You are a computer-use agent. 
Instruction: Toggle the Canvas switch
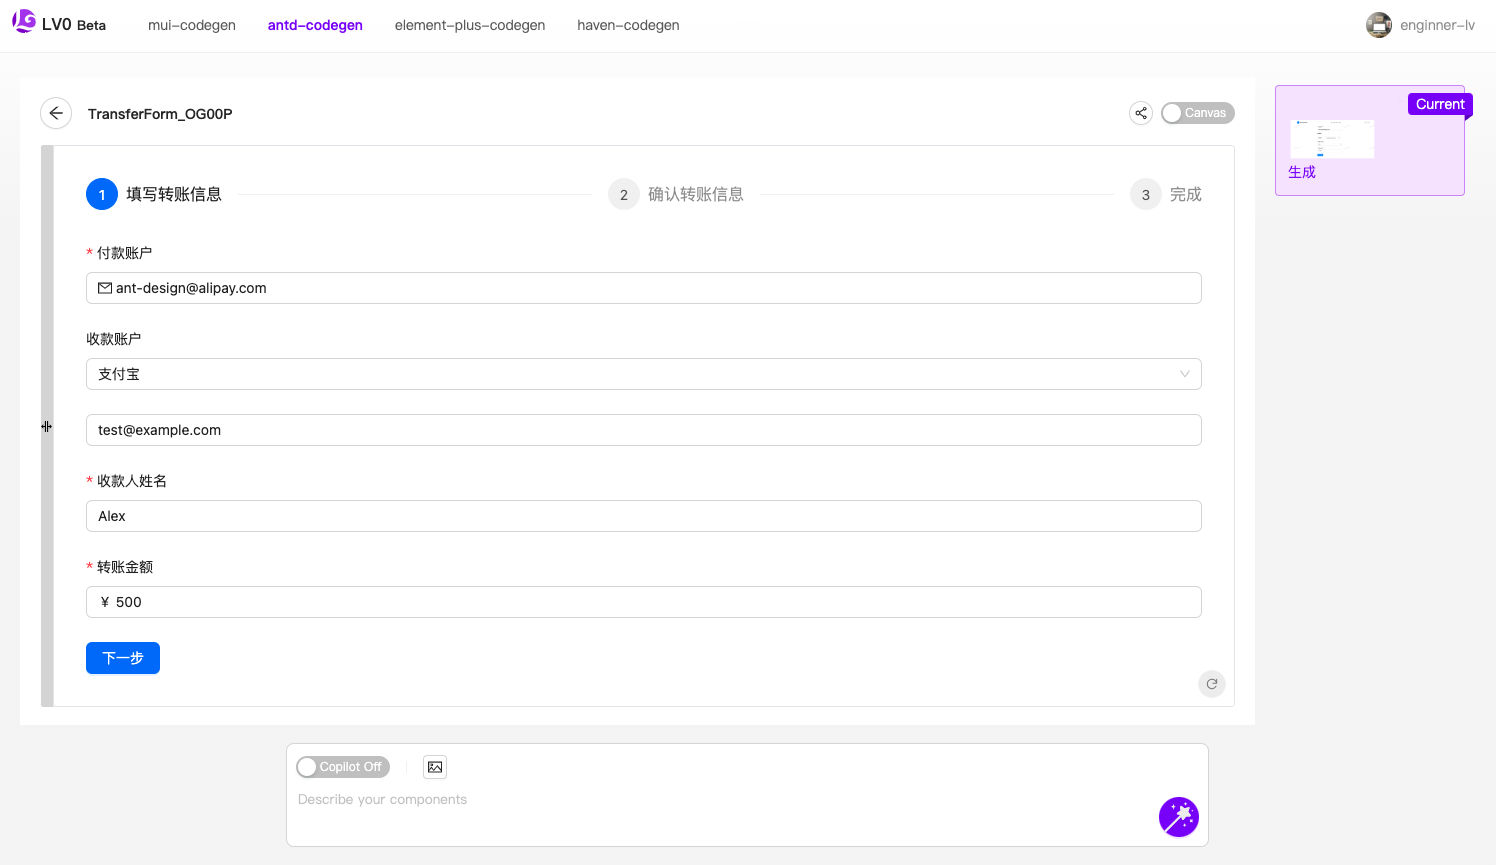coord(1197,113)
